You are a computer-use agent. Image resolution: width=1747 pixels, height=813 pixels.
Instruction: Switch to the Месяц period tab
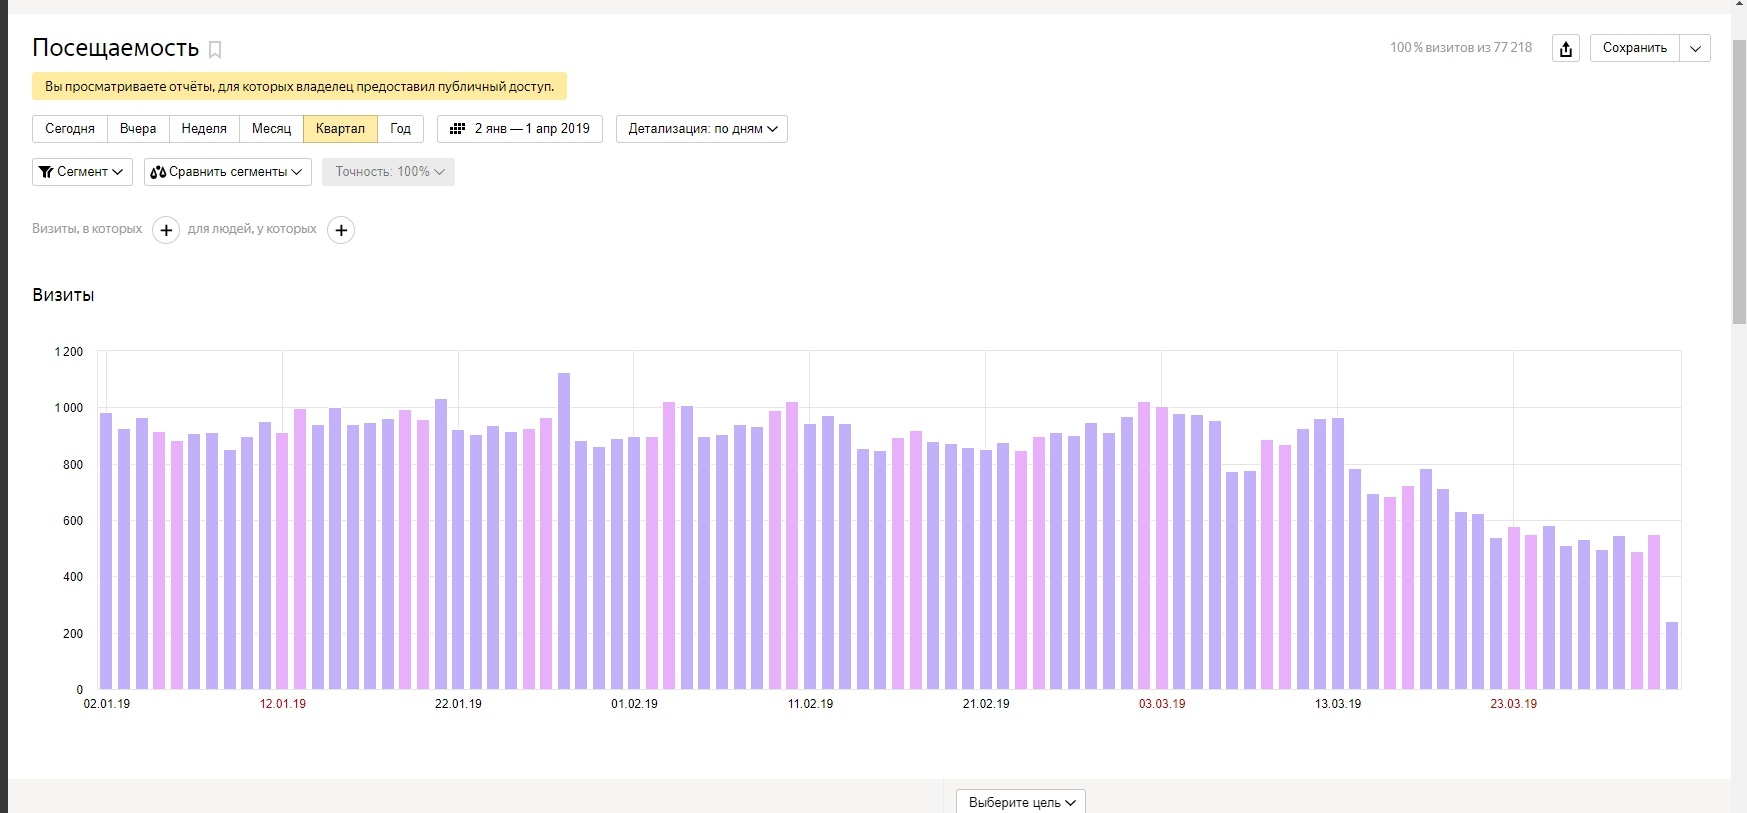click(x=271, y=129)
